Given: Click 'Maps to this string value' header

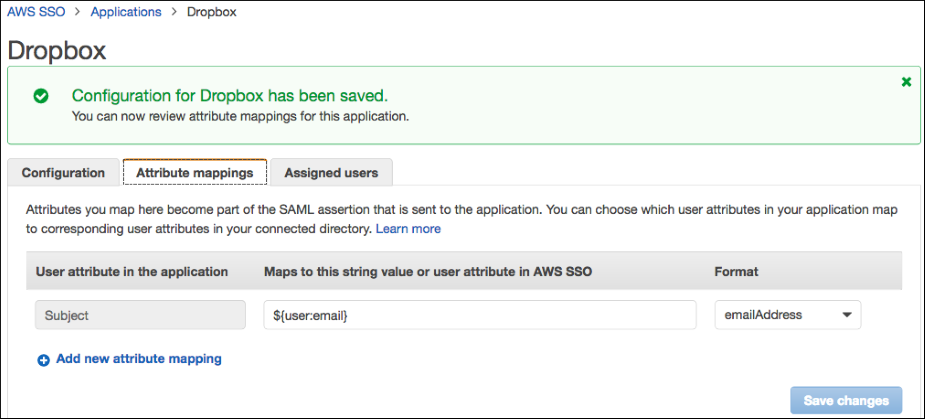Looking at the screenshot, I should (428, 271).
